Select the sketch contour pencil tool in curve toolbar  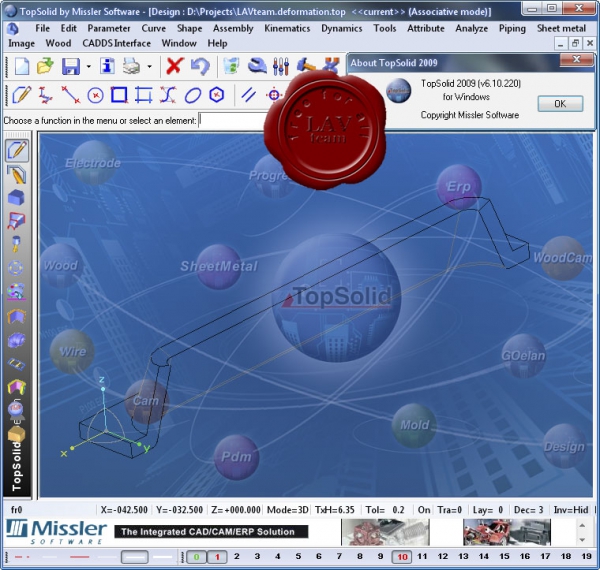point(21,94)
